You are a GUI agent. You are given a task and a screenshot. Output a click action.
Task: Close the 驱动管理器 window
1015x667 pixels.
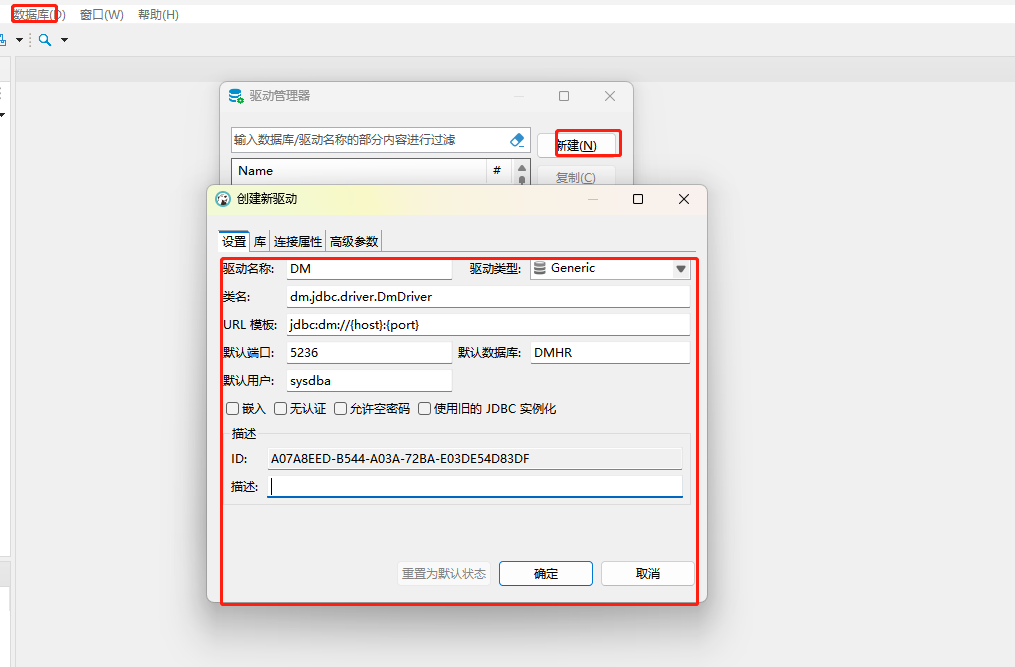pyautogui.click(x=610, y=96)
